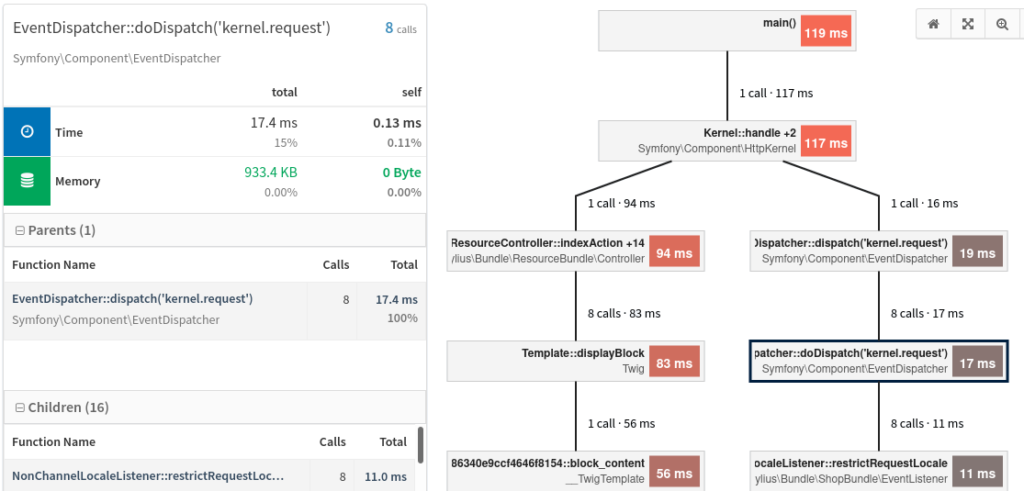Click the Total column header under Children
This screenshot has width=1024, height=491.
click(393, 442)
